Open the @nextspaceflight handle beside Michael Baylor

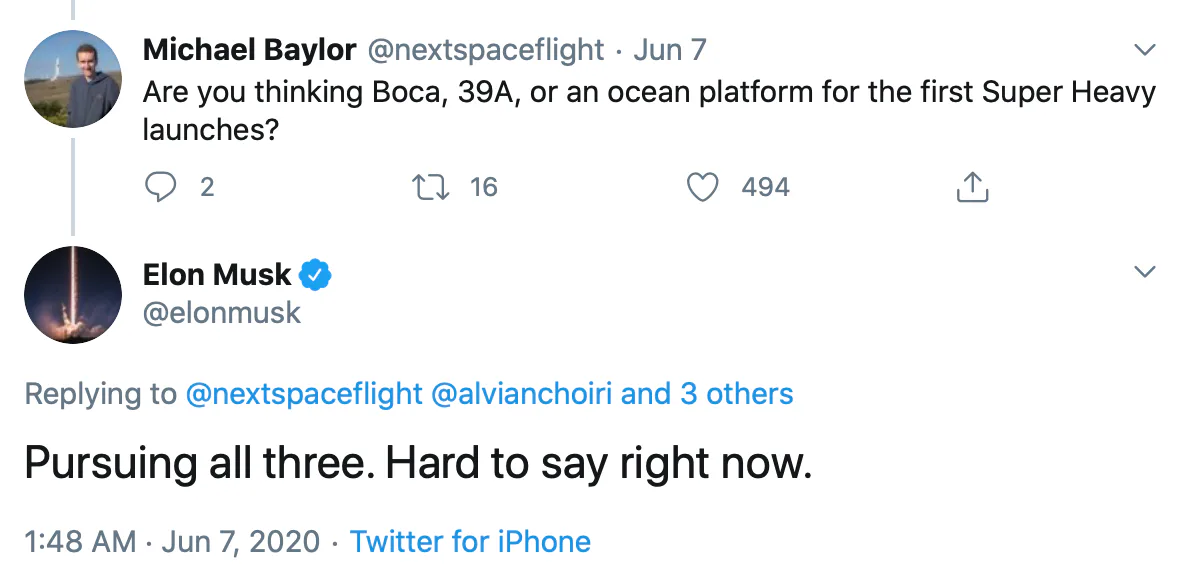click(487, 49)
